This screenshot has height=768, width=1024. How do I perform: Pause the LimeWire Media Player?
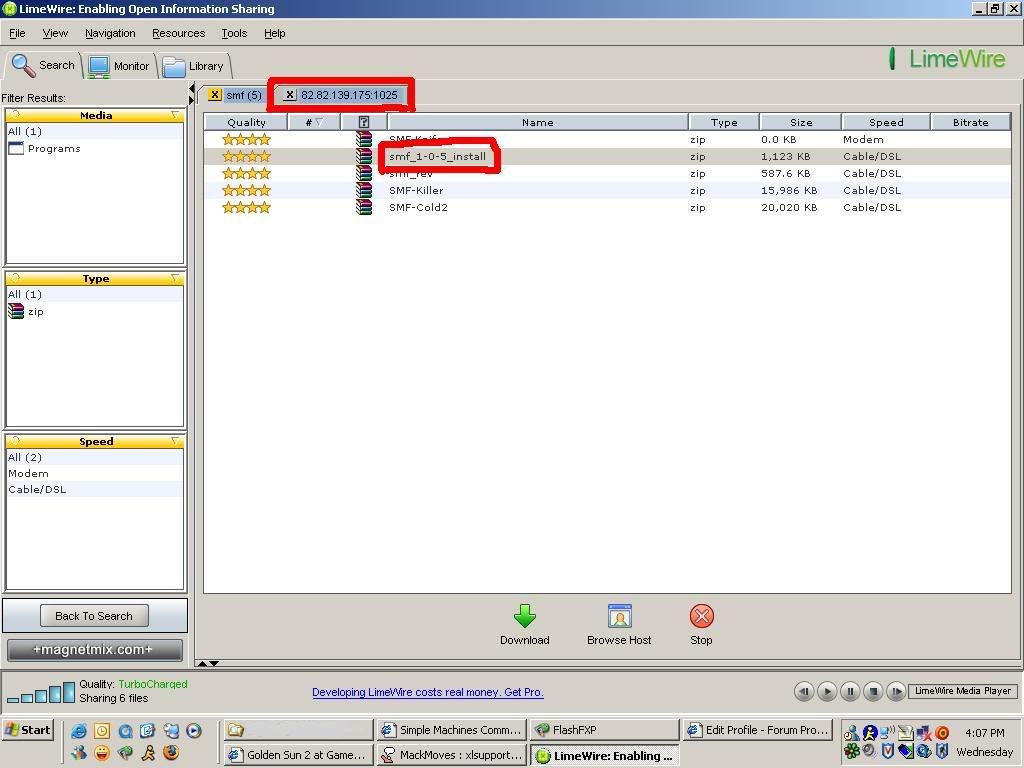pyautogui.click(x=850, y=691)
